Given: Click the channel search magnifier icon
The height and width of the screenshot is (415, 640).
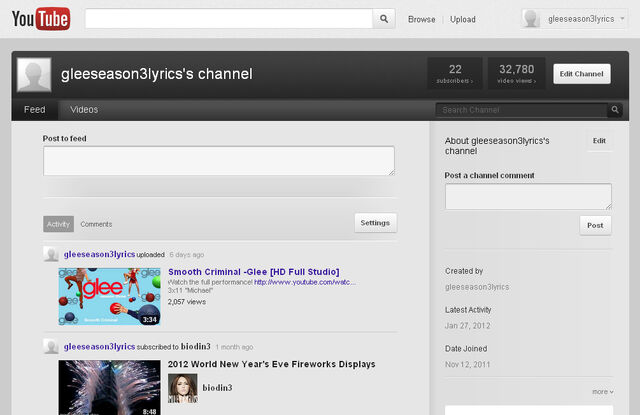Looking at the screenshot, I should pos(615,110).
